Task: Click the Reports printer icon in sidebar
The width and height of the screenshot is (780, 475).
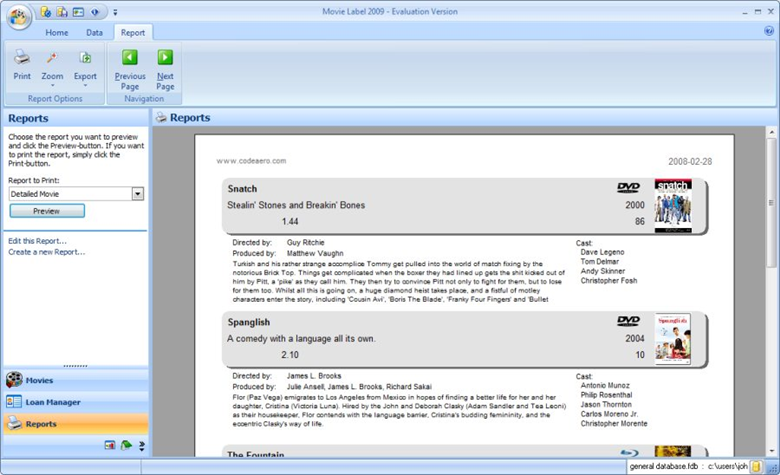Action: [x=14, y=423]
